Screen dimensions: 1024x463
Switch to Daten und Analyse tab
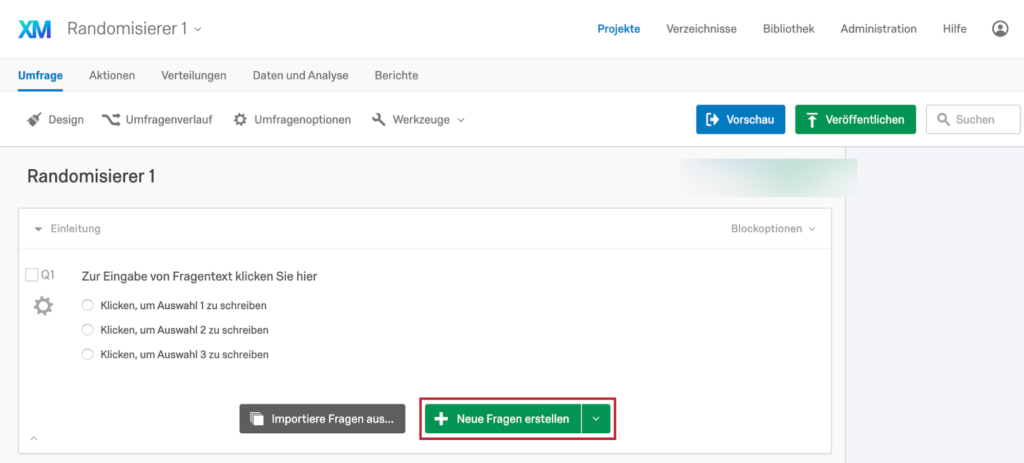[300, 75]
